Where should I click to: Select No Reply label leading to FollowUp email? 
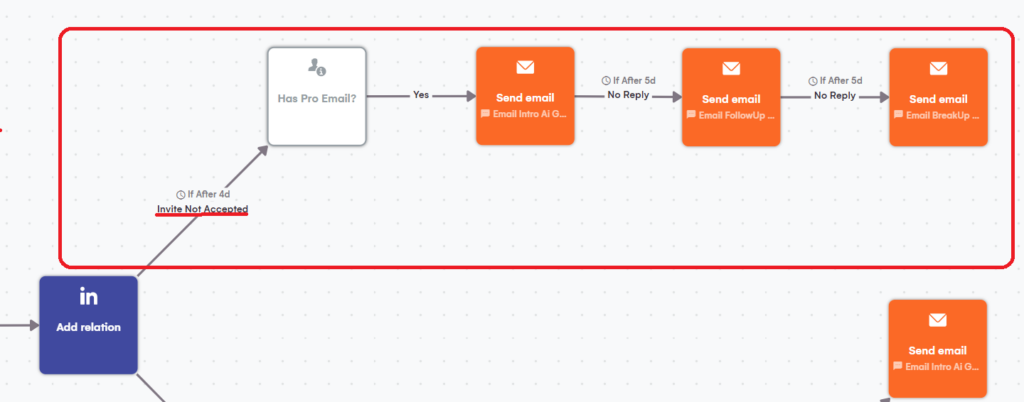pos(628,96)
